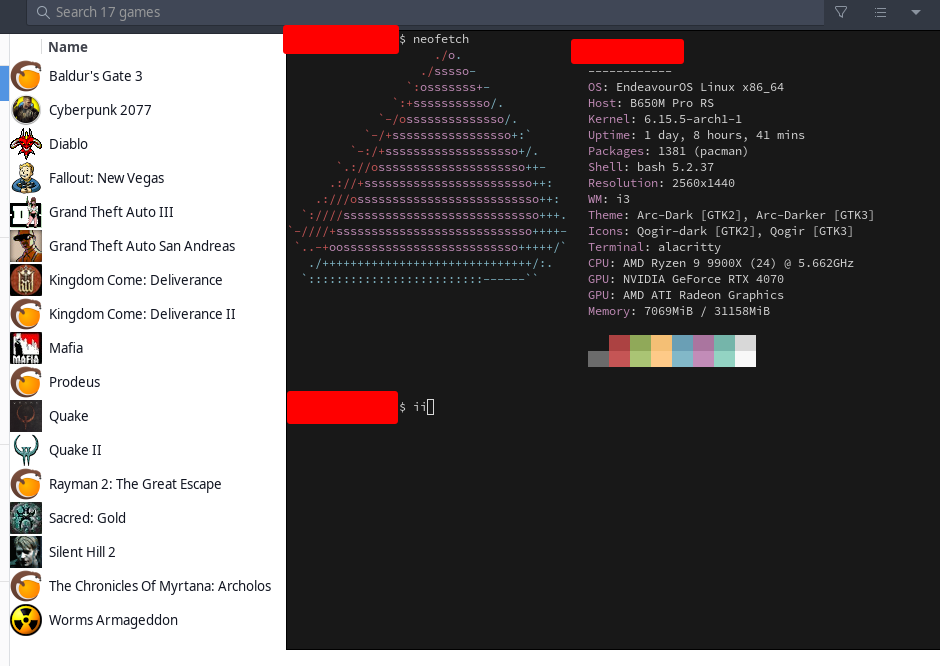The image size is (940, 666).
Task: Click the Rayman 2 game icon
Action: [x=26, y=484]
